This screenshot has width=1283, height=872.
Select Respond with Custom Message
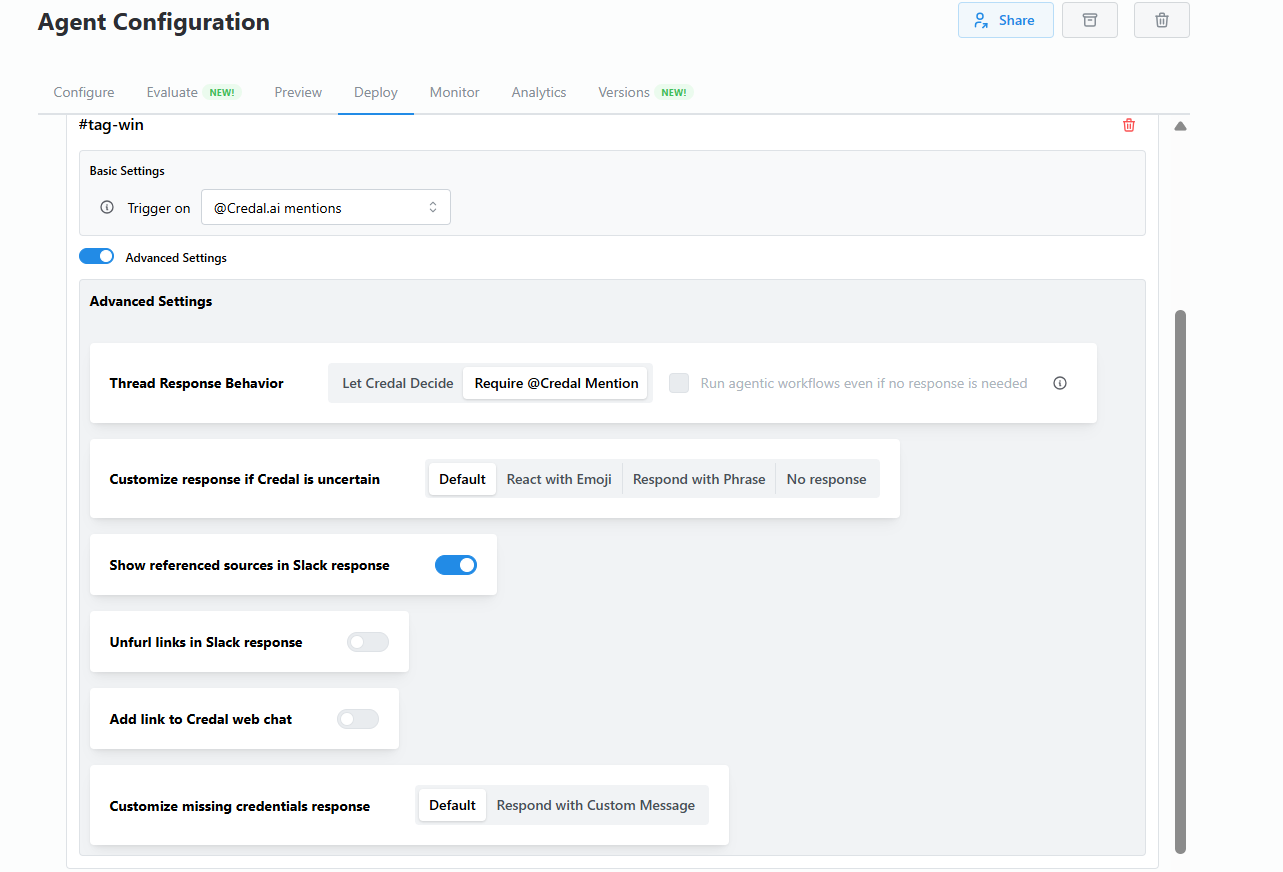tap(595, 805)
